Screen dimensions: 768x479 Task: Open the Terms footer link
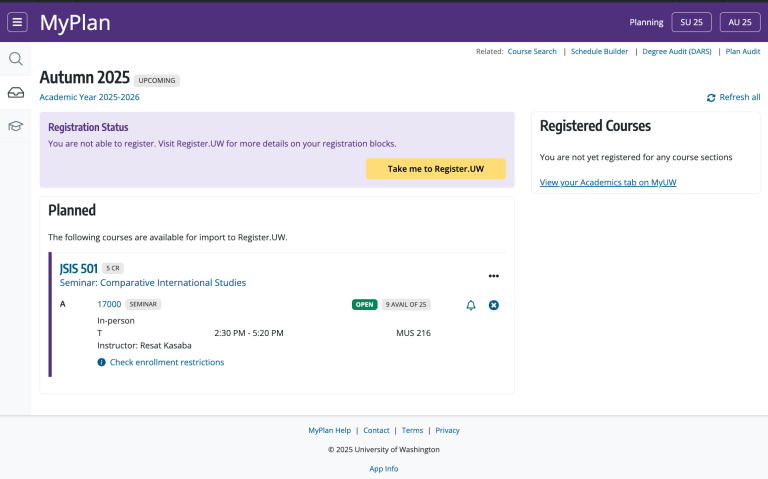coord(412,431)
